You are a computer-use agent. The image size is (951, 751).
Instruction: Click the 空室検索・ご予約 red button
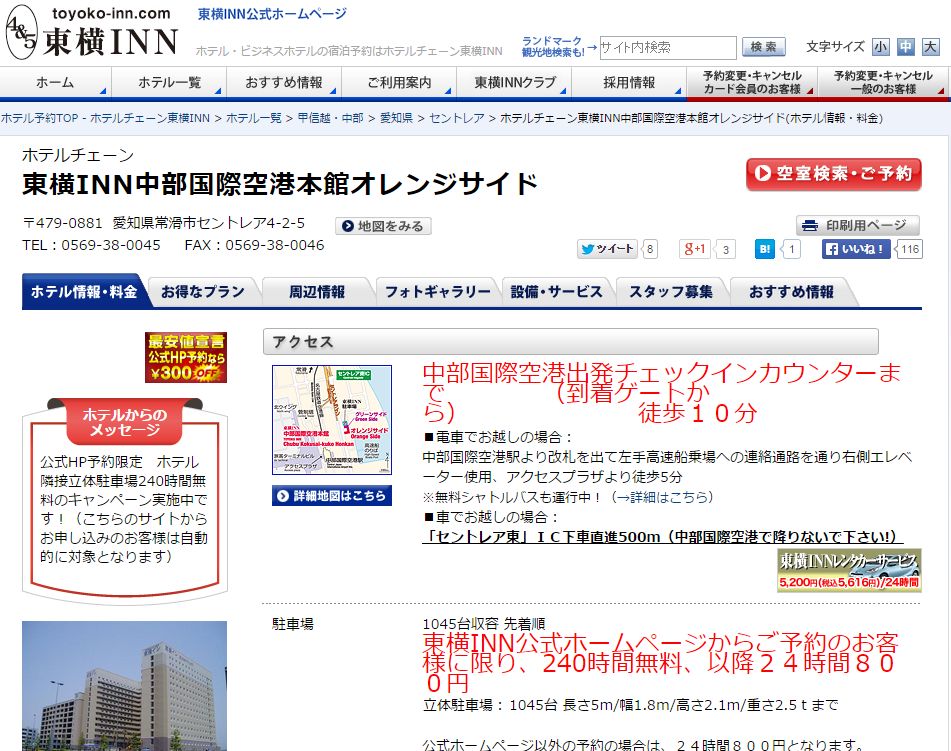point(833,174)
